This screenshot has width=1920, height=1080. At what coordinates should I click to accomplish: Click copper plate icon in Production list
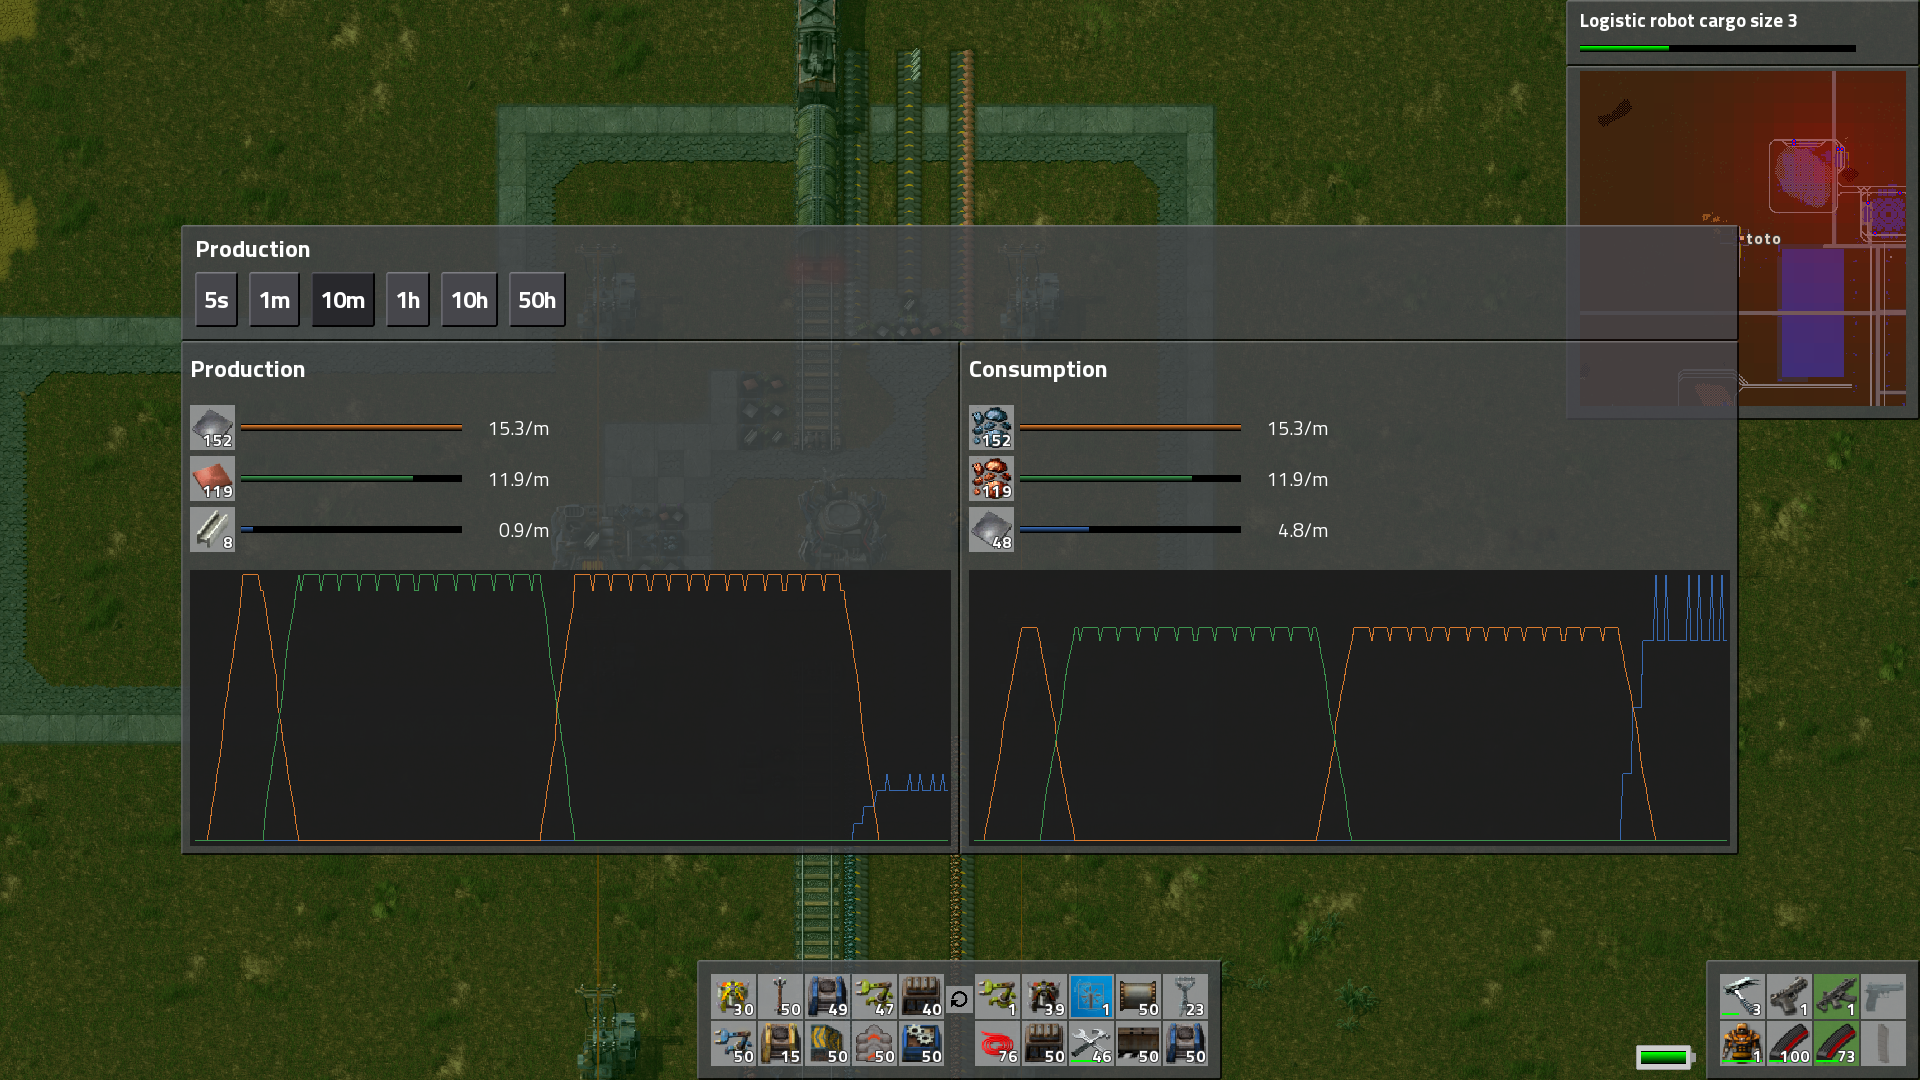pyautogui.click(x=213, y=479)
